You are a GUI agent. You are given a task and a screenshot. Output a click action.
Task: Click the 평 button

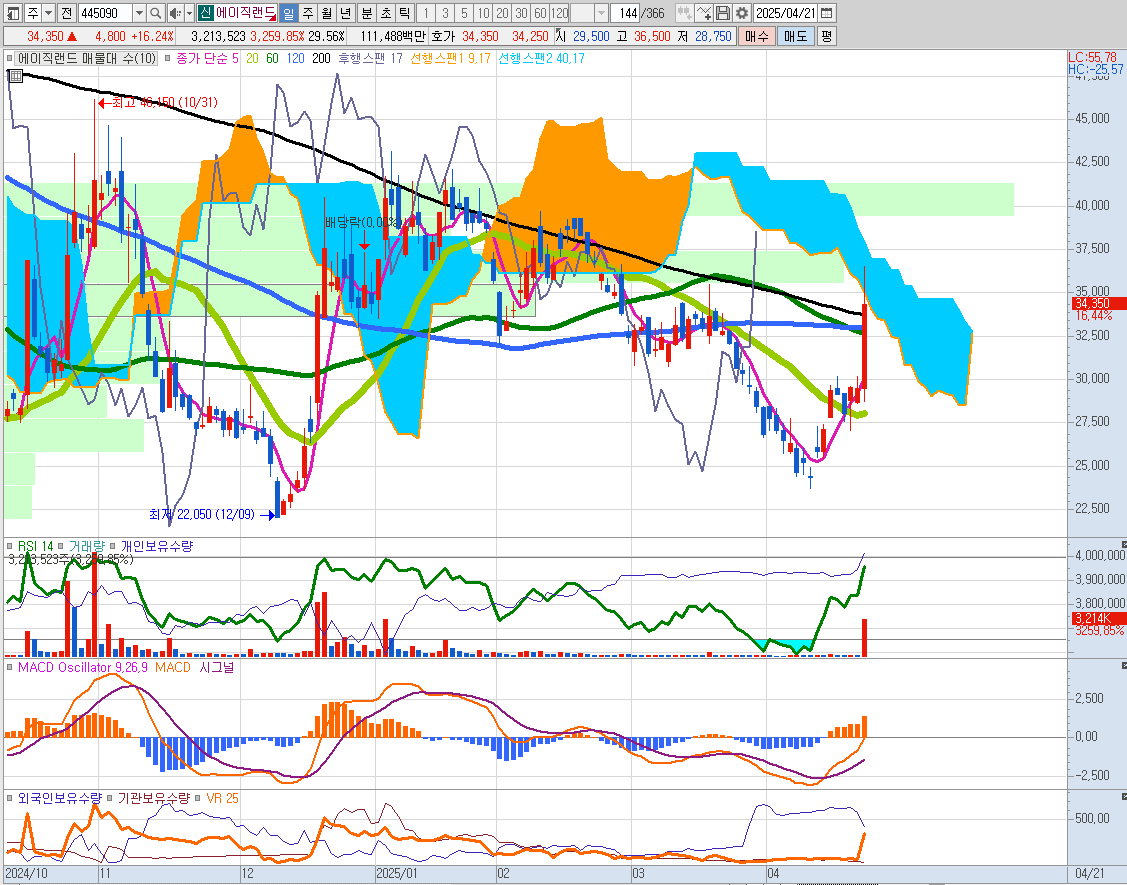(827, 36)
